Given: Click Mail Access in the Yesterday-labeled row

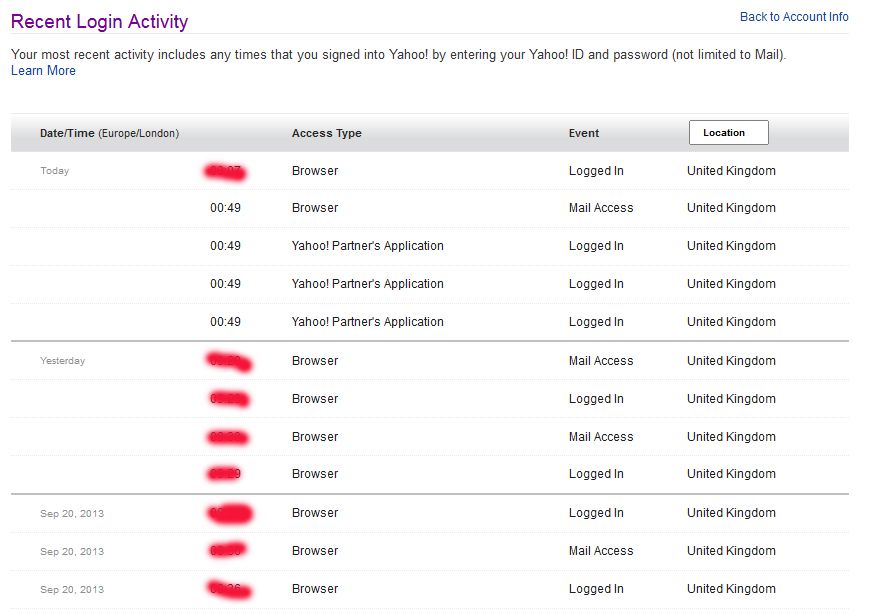Looking at the screenshot, I should click(x=600, y=361).
